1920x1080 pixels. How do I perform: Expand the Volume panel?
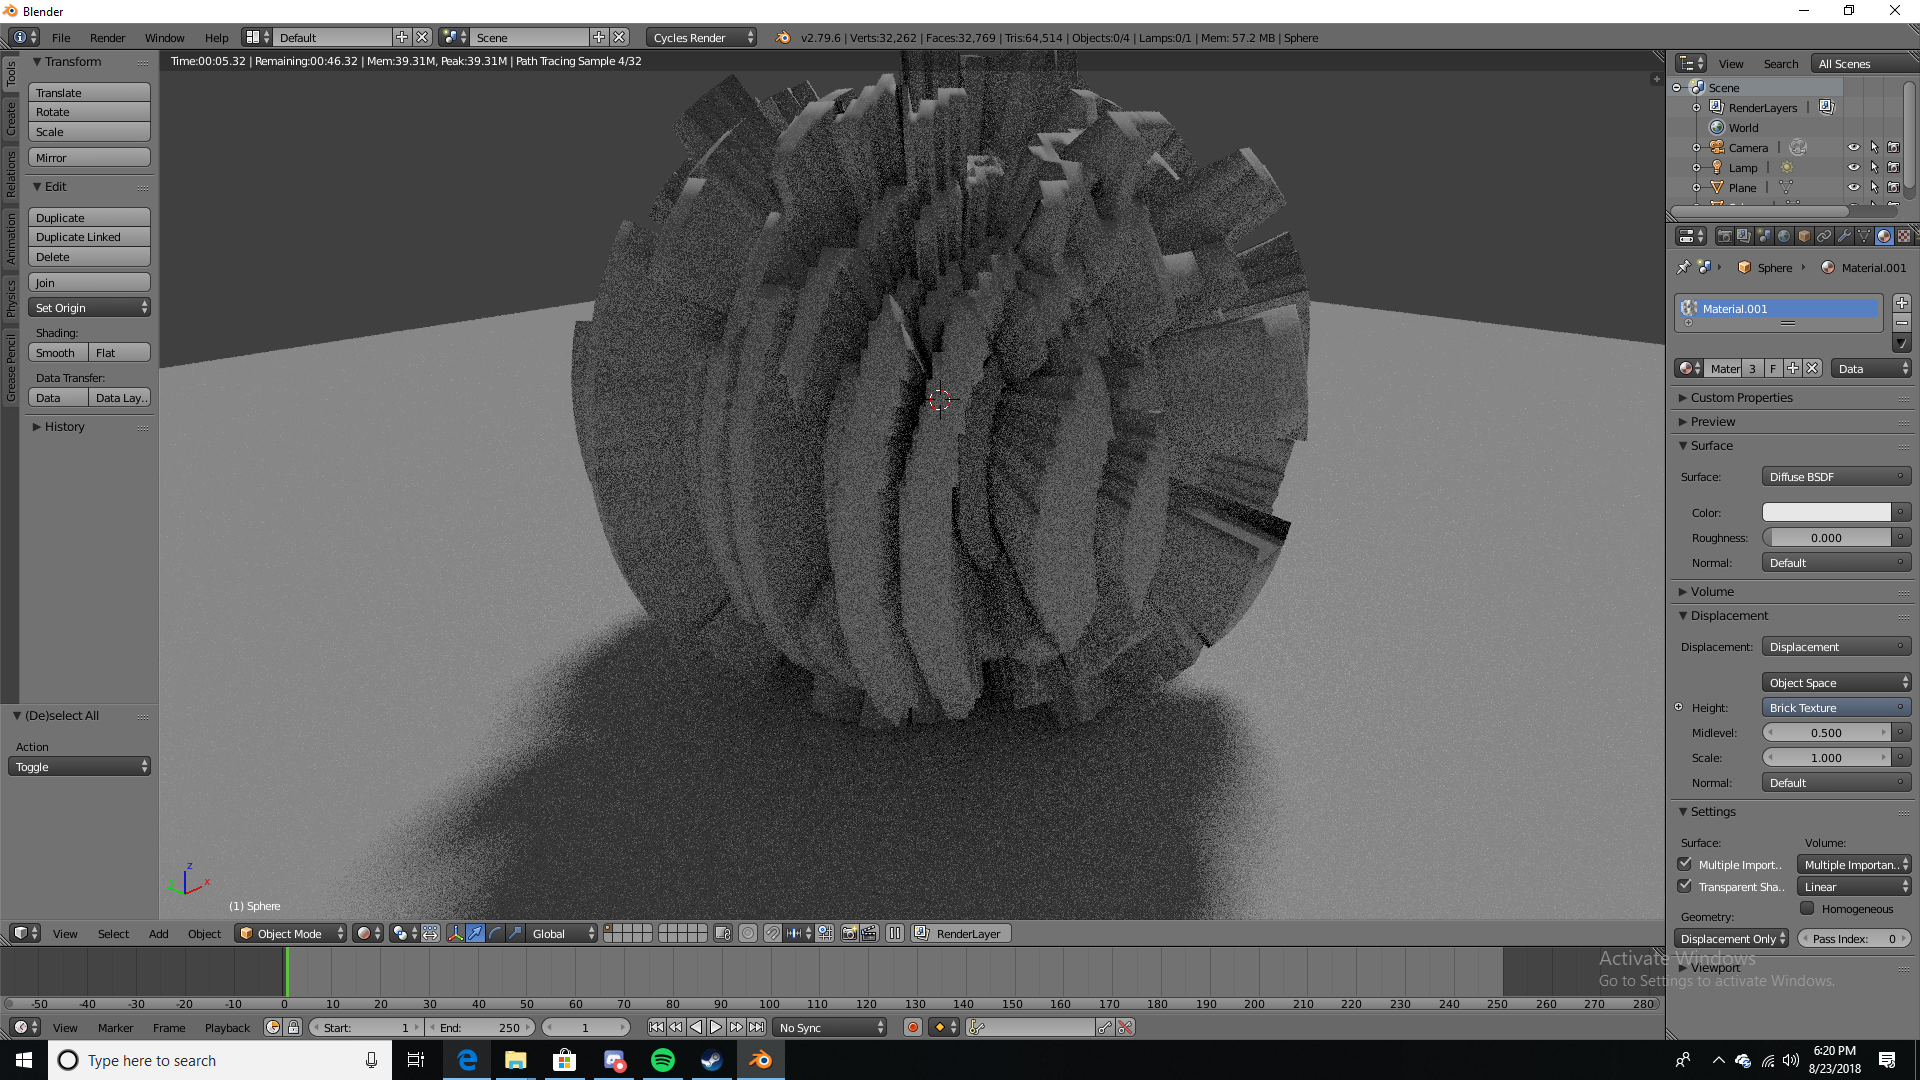[x=1712, y=591]
